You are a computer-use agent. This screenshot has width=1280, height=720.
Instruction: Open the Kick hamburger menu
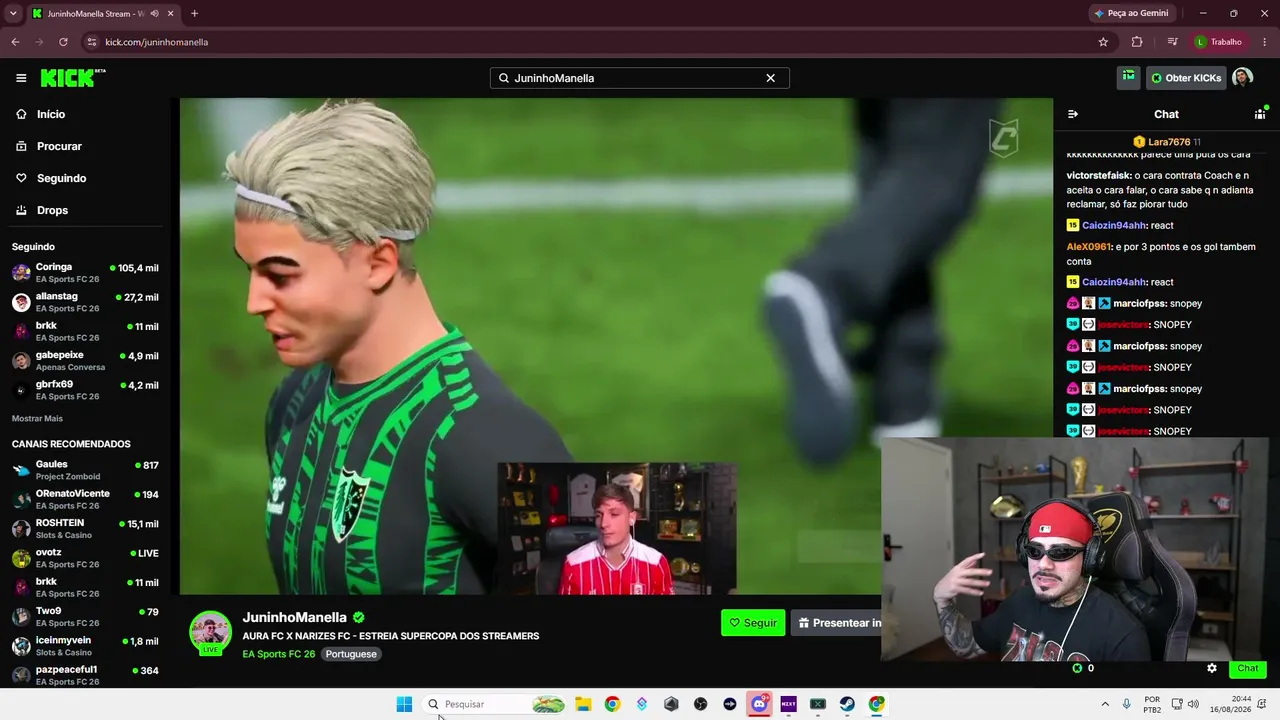tap(21, 78)
